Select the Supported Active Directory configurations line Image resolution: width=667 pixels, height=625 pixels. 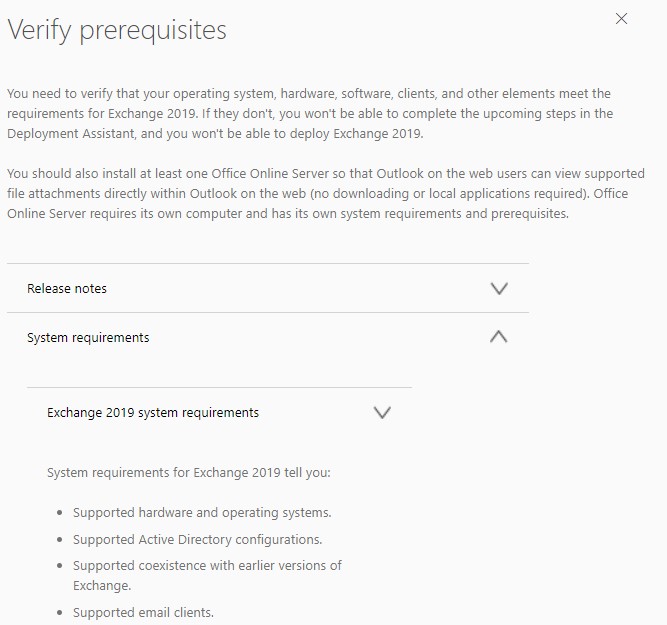197,539
